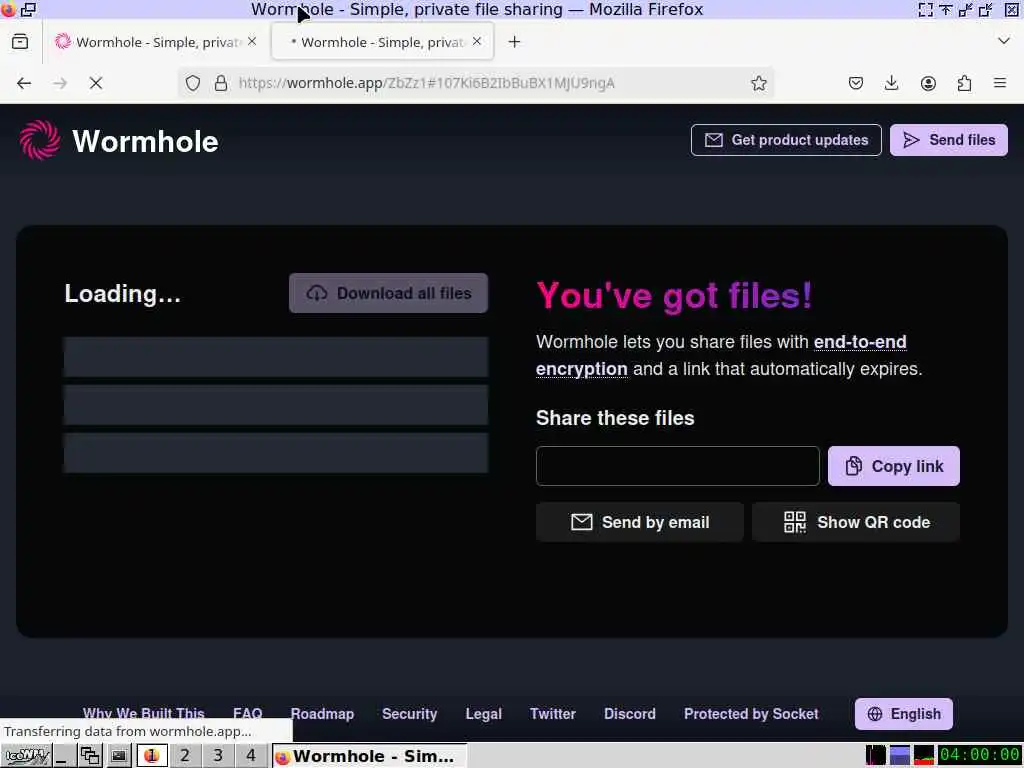Open the extensions puzzle icon
This screenshot has width=1024, height=768.
click(965, 83)
